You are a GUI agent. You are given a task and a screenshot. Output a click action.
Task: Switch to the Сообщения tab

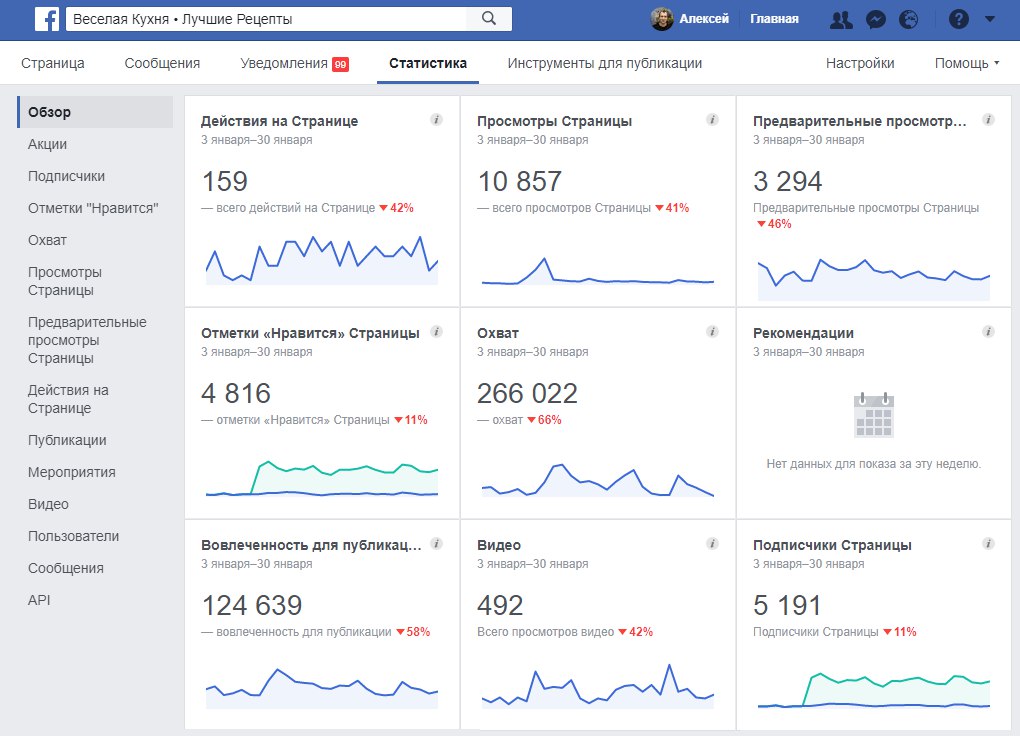coord(162,63)
